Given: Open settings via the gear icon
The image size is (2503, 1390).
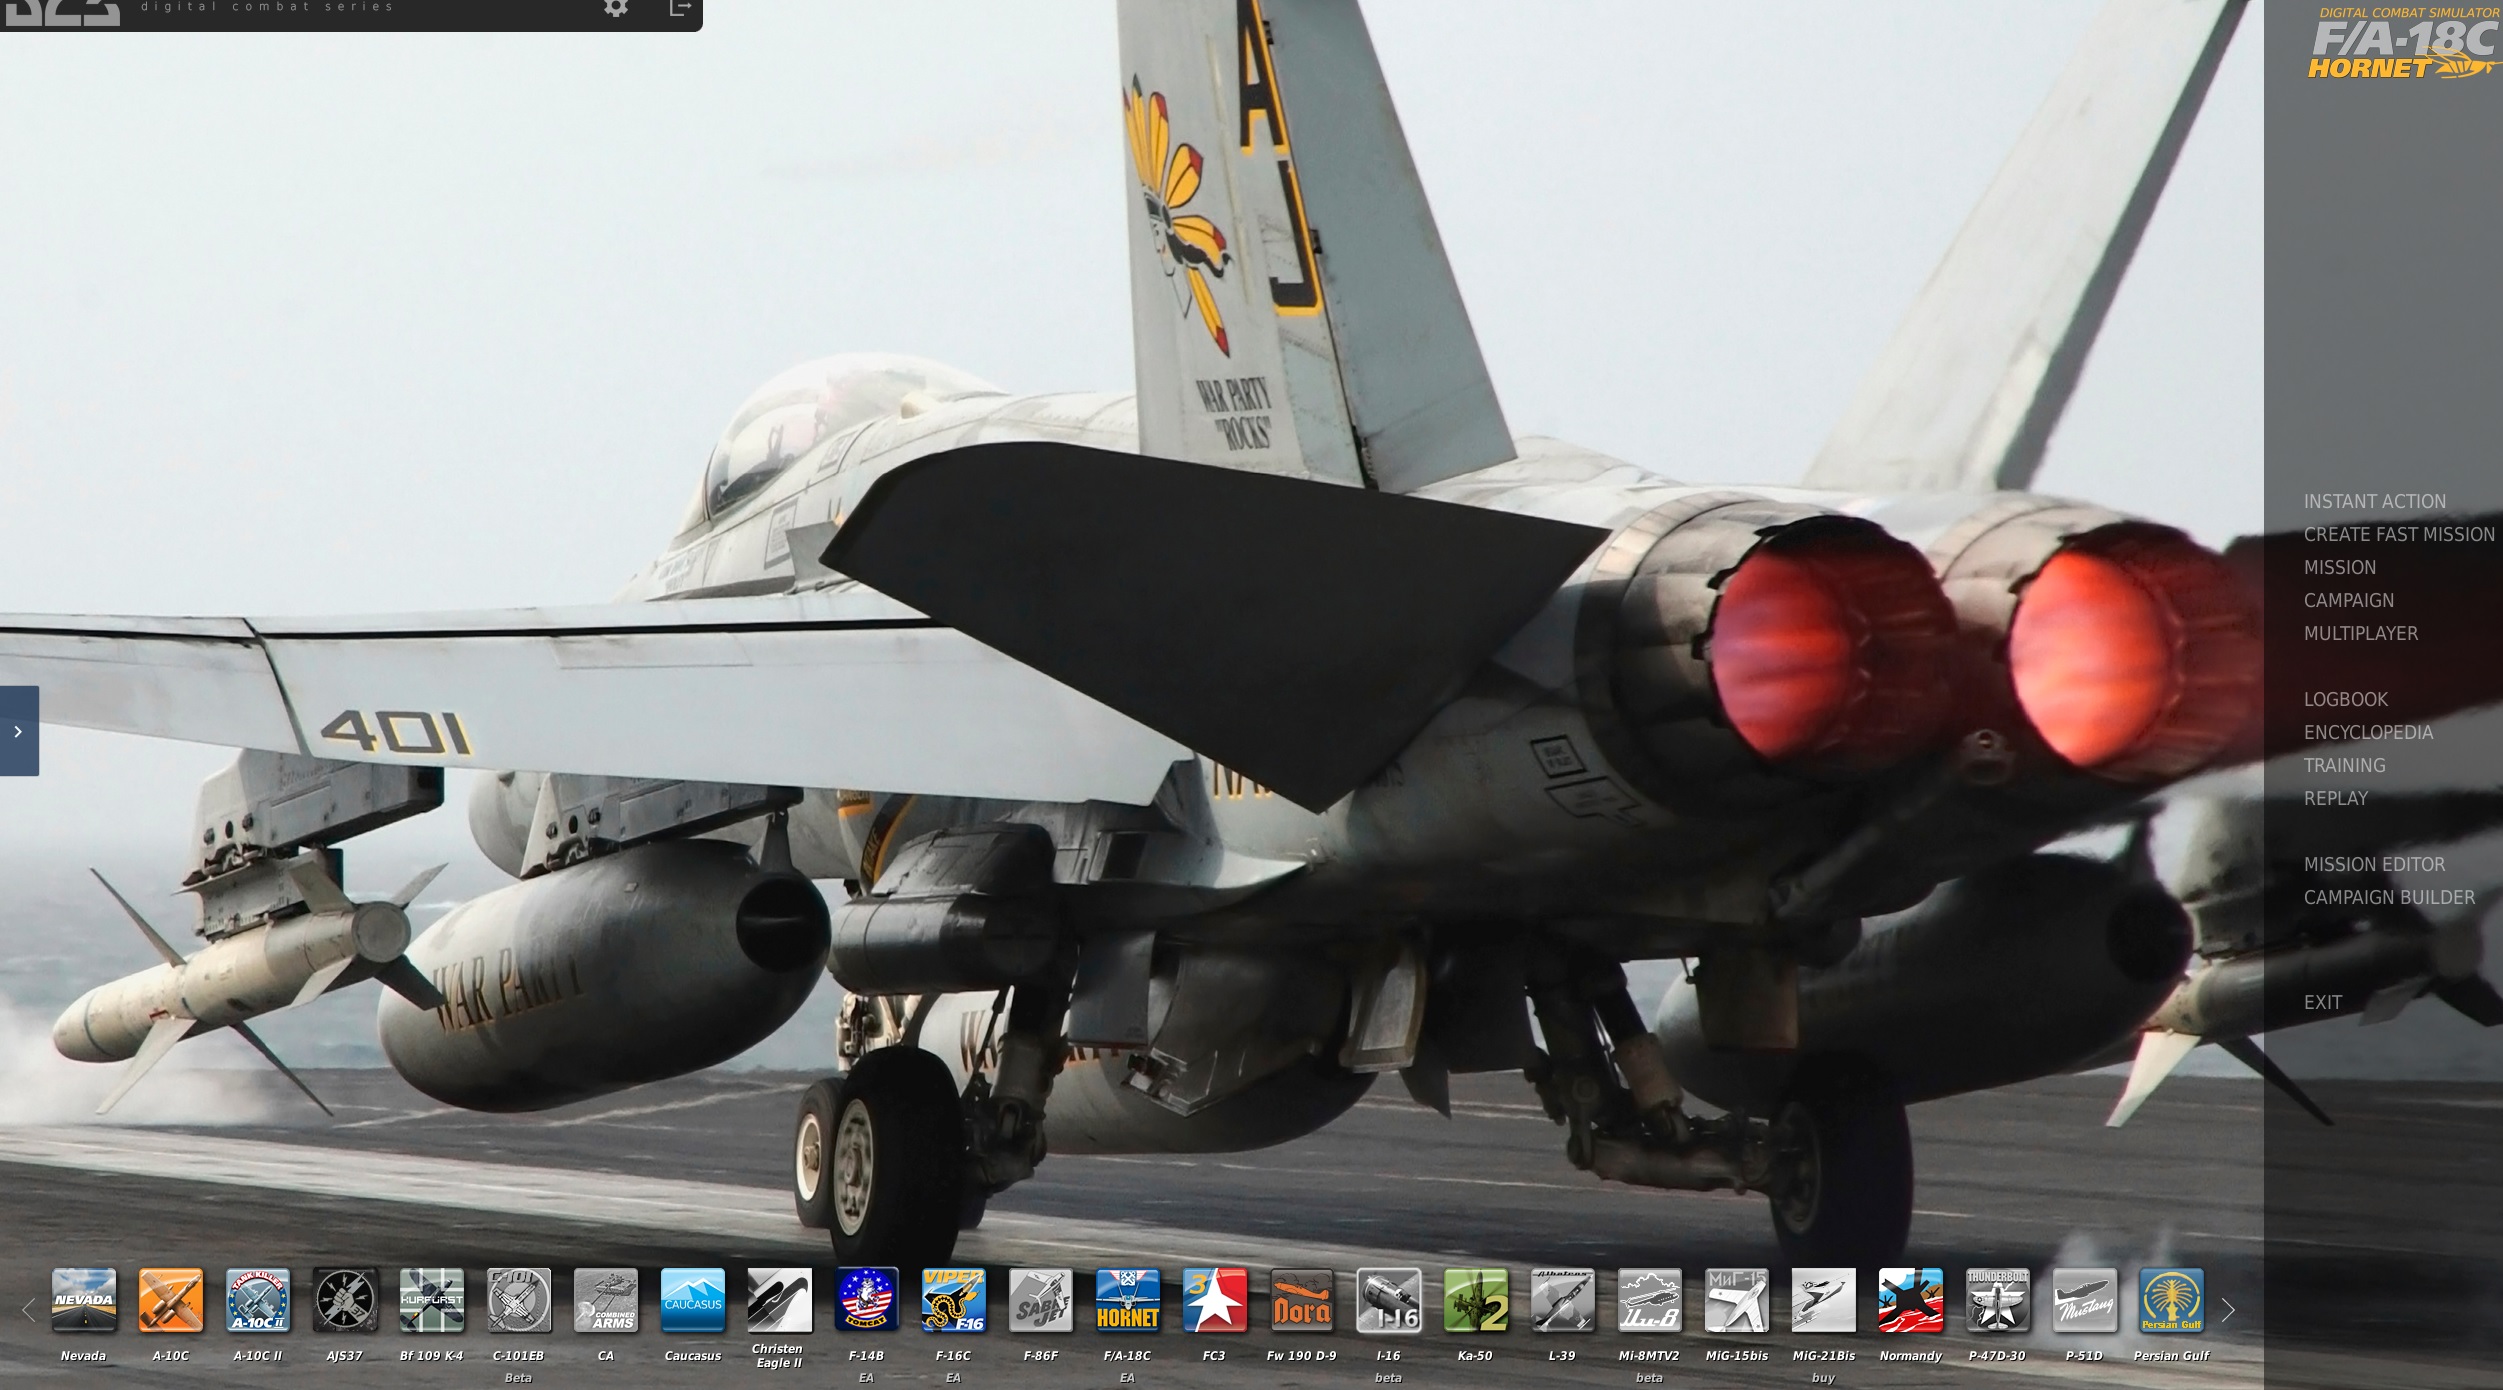Looking at the screenshot, I should tap(616, 9).
